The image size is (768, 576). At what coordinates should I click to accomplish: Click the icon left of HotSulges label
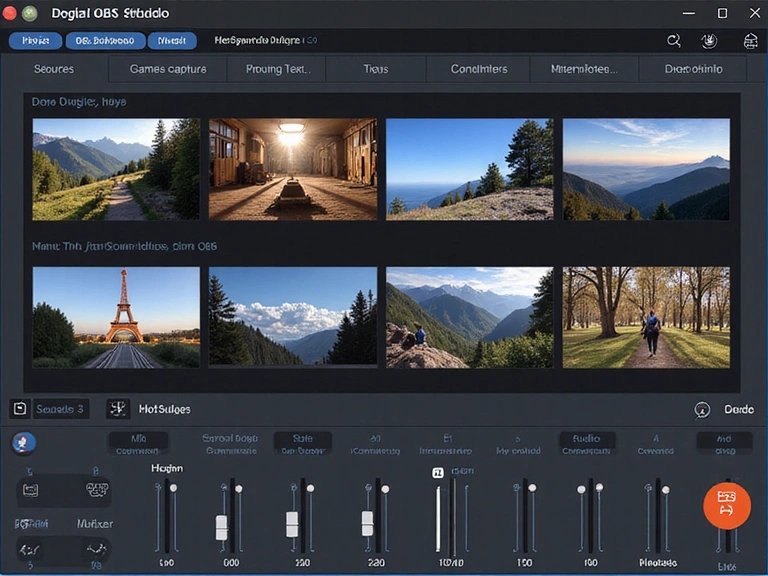point(118,408)
